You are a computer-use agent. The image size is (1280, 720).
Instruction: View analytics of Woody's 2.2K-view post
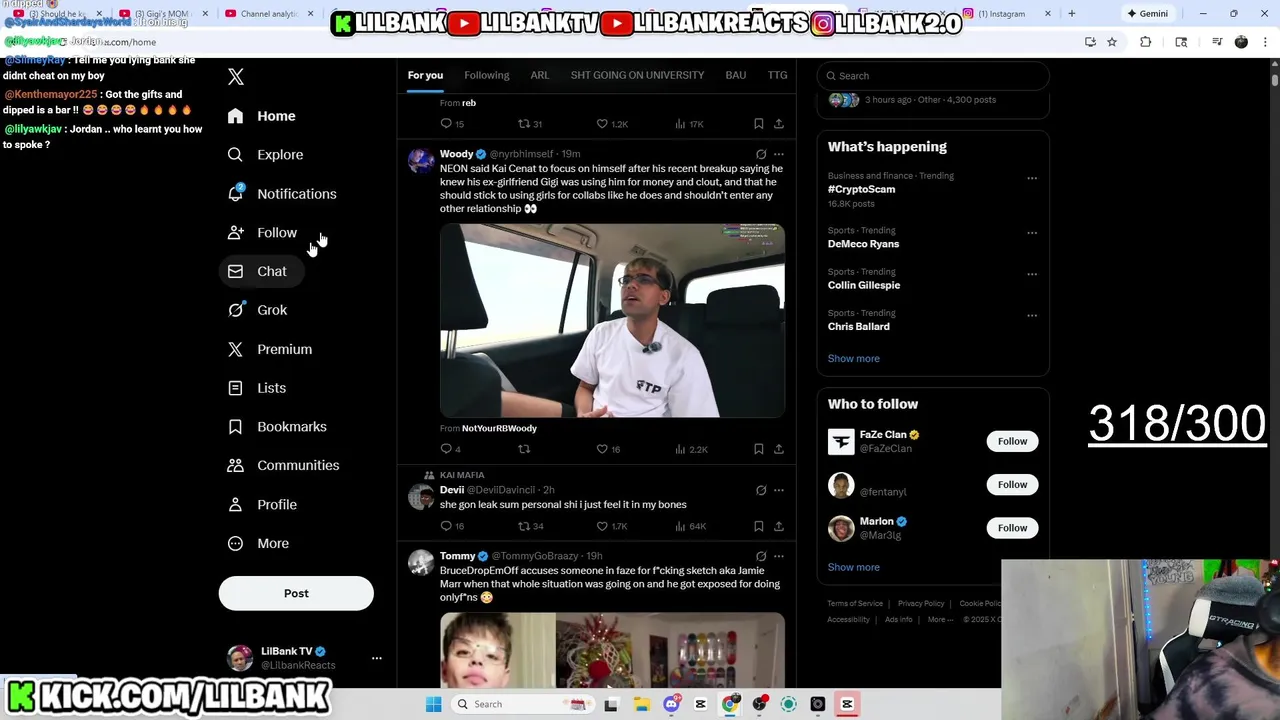(691, 449)
